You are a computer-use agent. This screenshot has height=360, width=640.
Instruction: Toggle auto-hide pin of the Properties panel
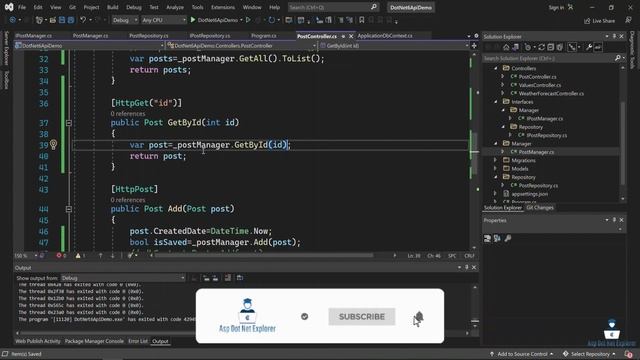(x=614, y=220)
